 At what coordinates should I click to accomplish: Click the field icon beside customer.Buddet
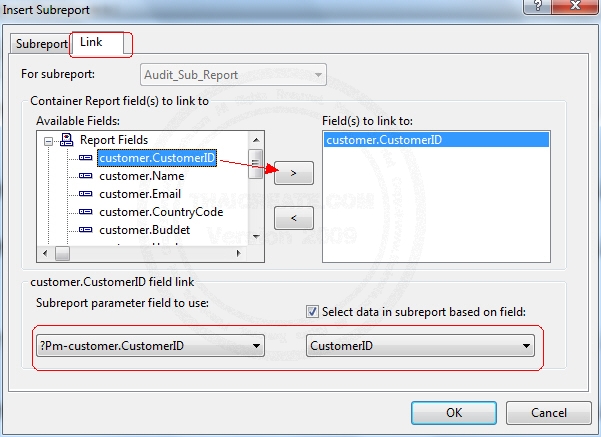pos(85,230)
